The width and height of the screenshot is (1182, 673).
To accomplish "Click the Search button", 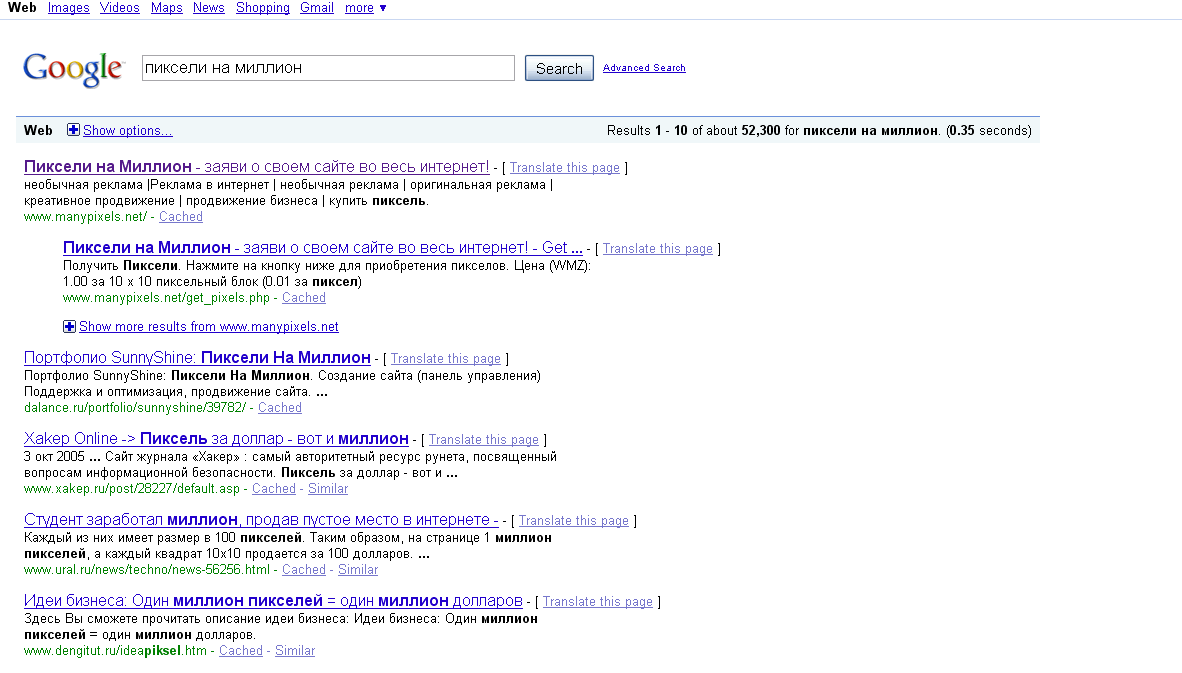I will pyautogui.click(x=558, y=67).
